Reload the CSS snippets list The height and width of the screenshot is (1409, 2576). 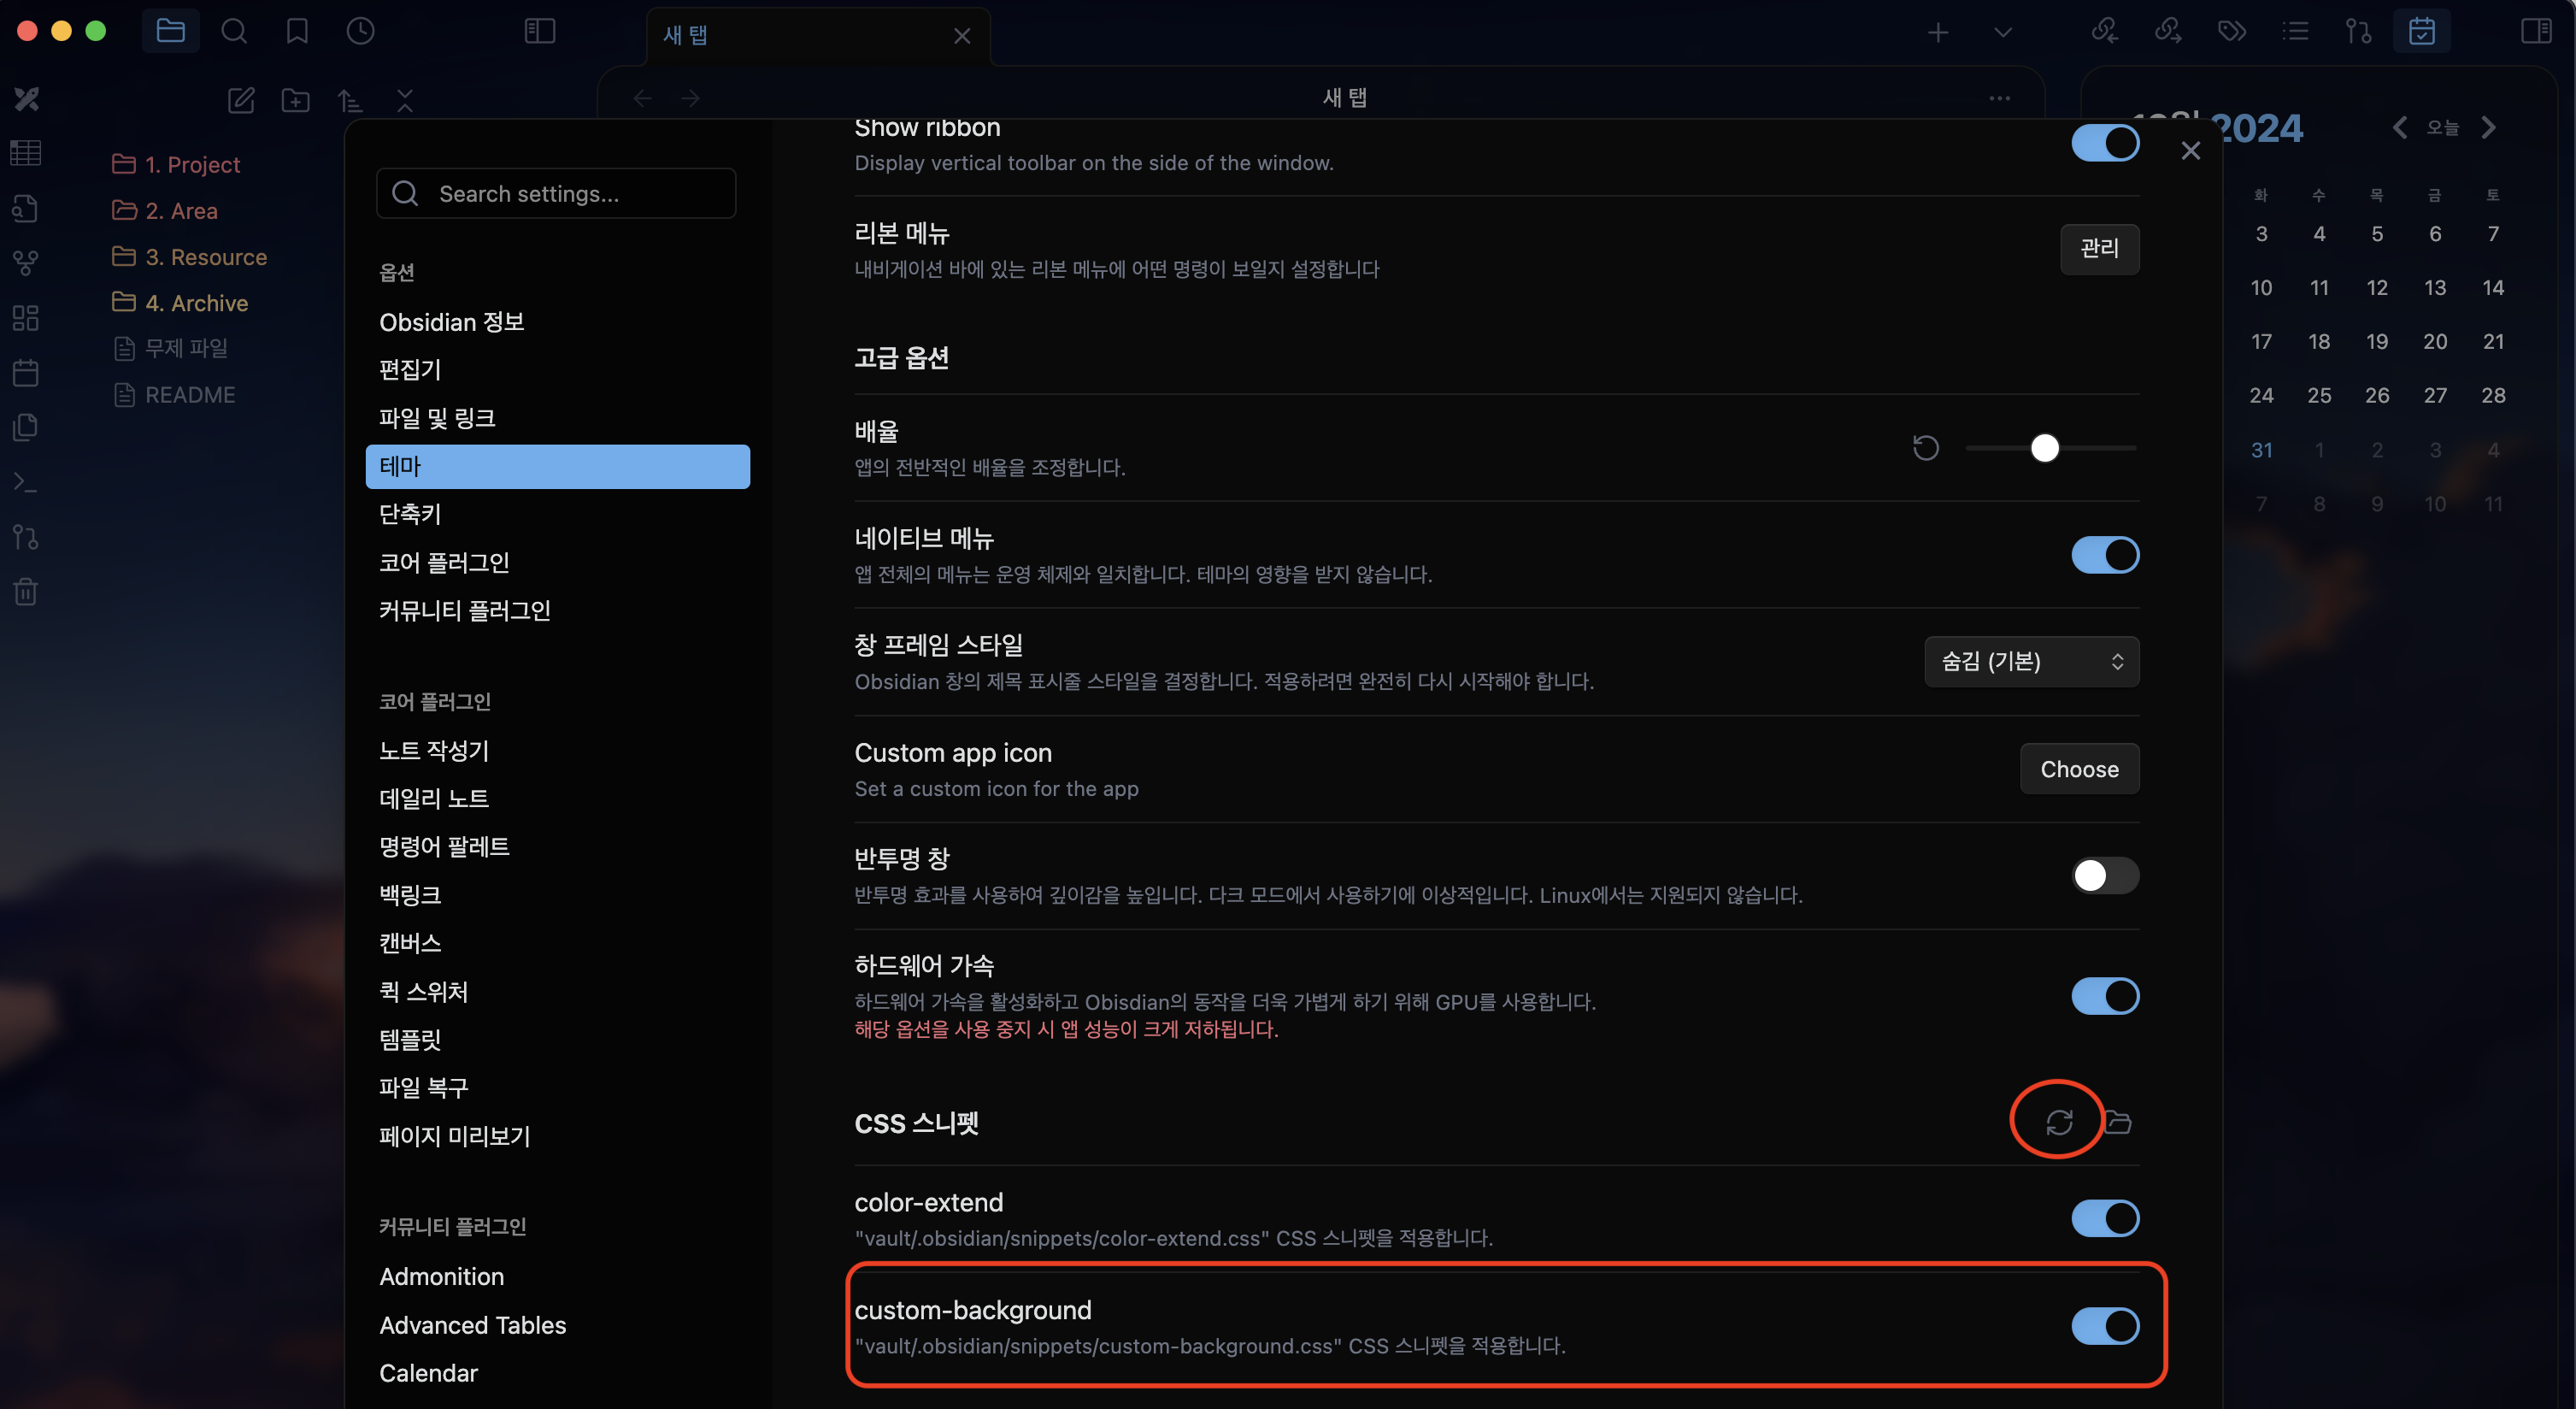click(x=2058, y=1122)
